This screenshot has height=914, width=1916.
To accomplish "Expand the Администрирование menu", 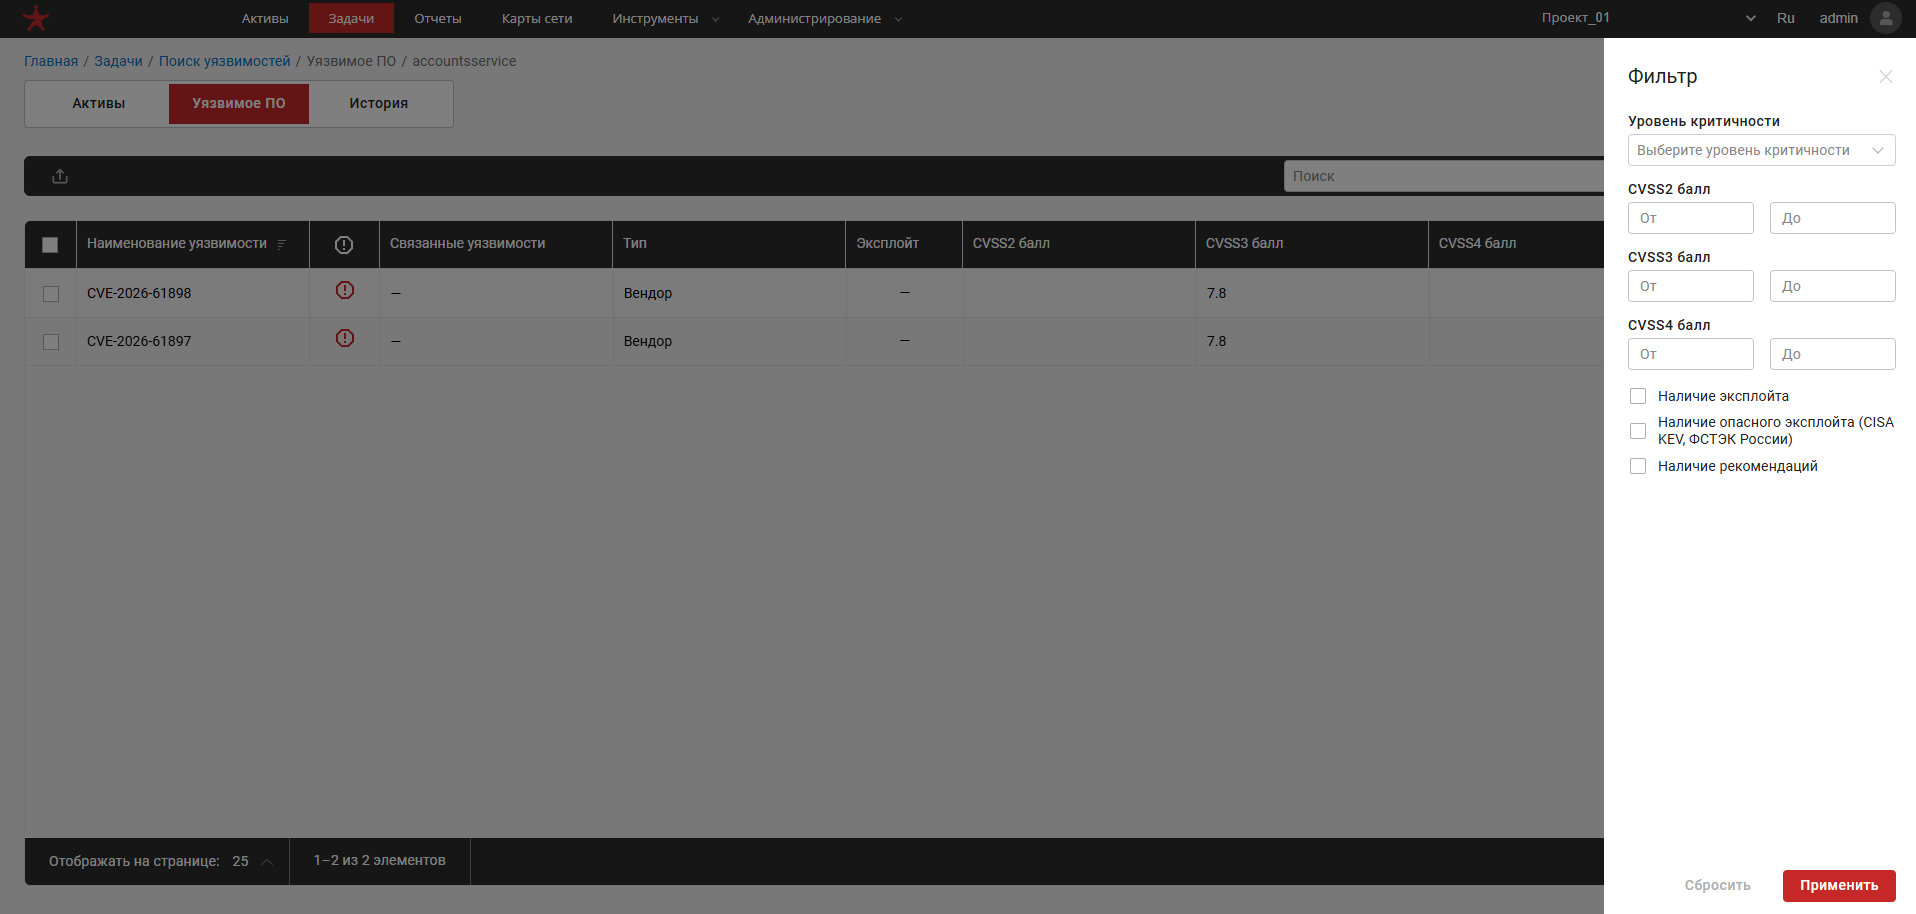I will tap(824, 19).
